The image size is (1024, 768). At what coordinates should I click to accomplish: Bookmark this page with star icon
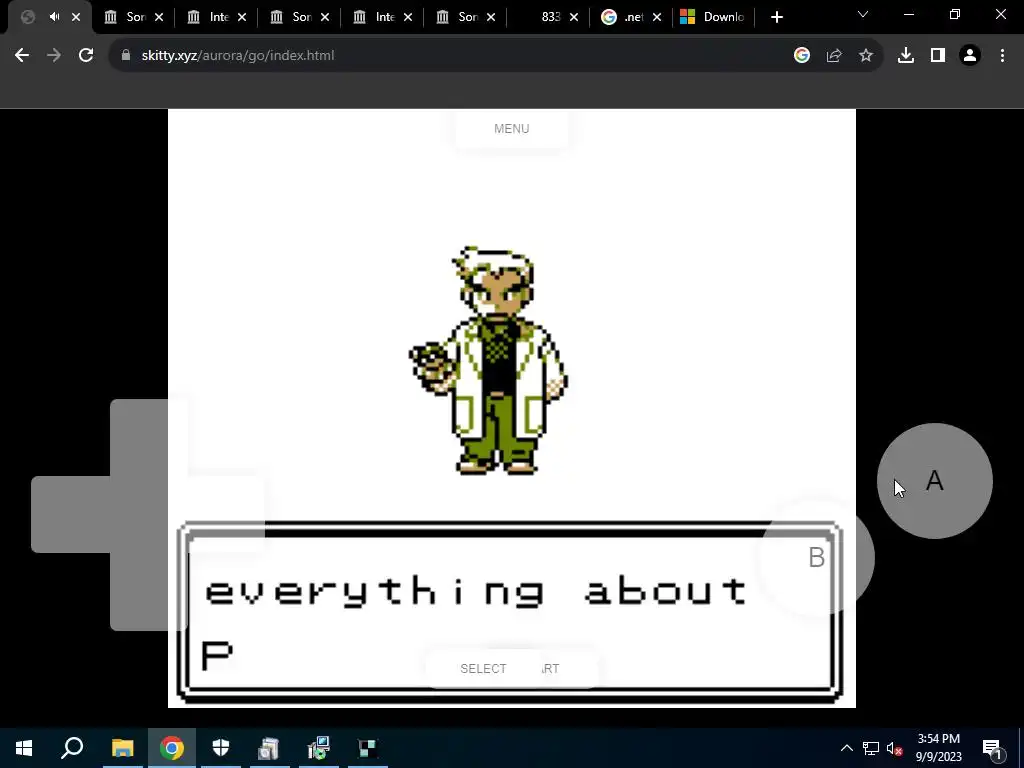tap(866, 56)
